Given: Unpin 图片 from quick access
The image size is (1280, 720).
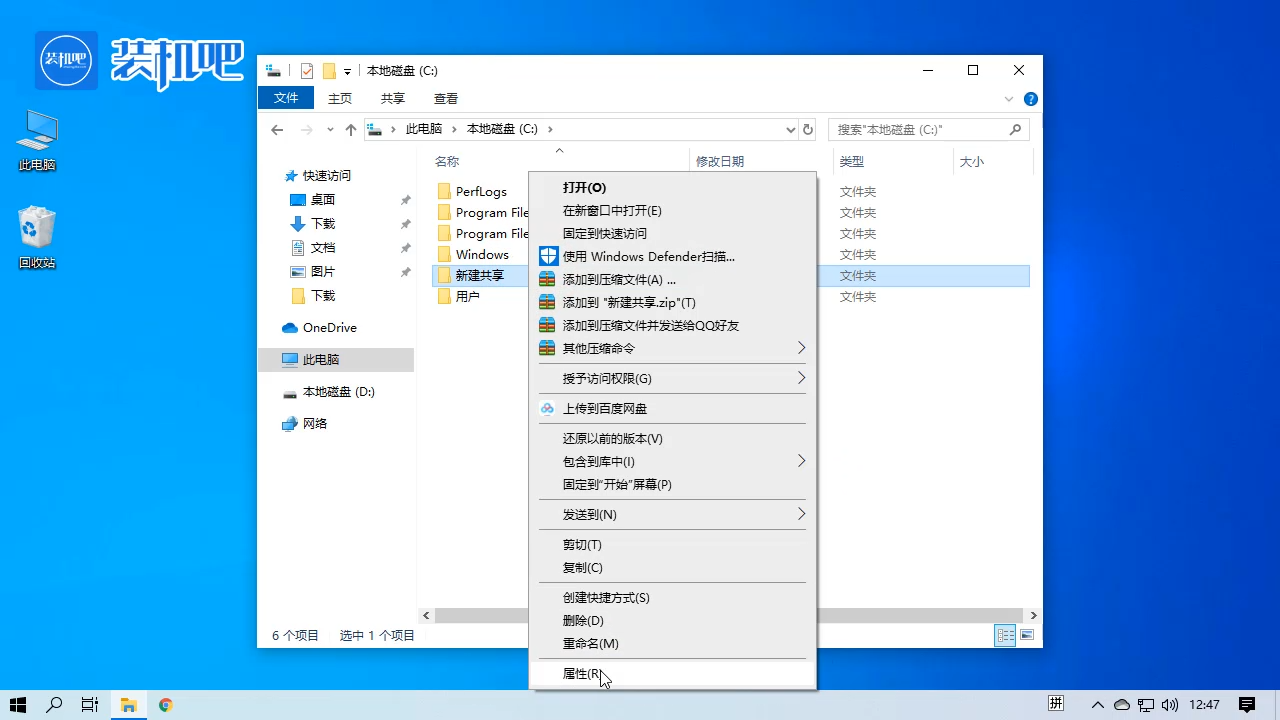Looking at the screenshot, I should click(x=404, y=271).
